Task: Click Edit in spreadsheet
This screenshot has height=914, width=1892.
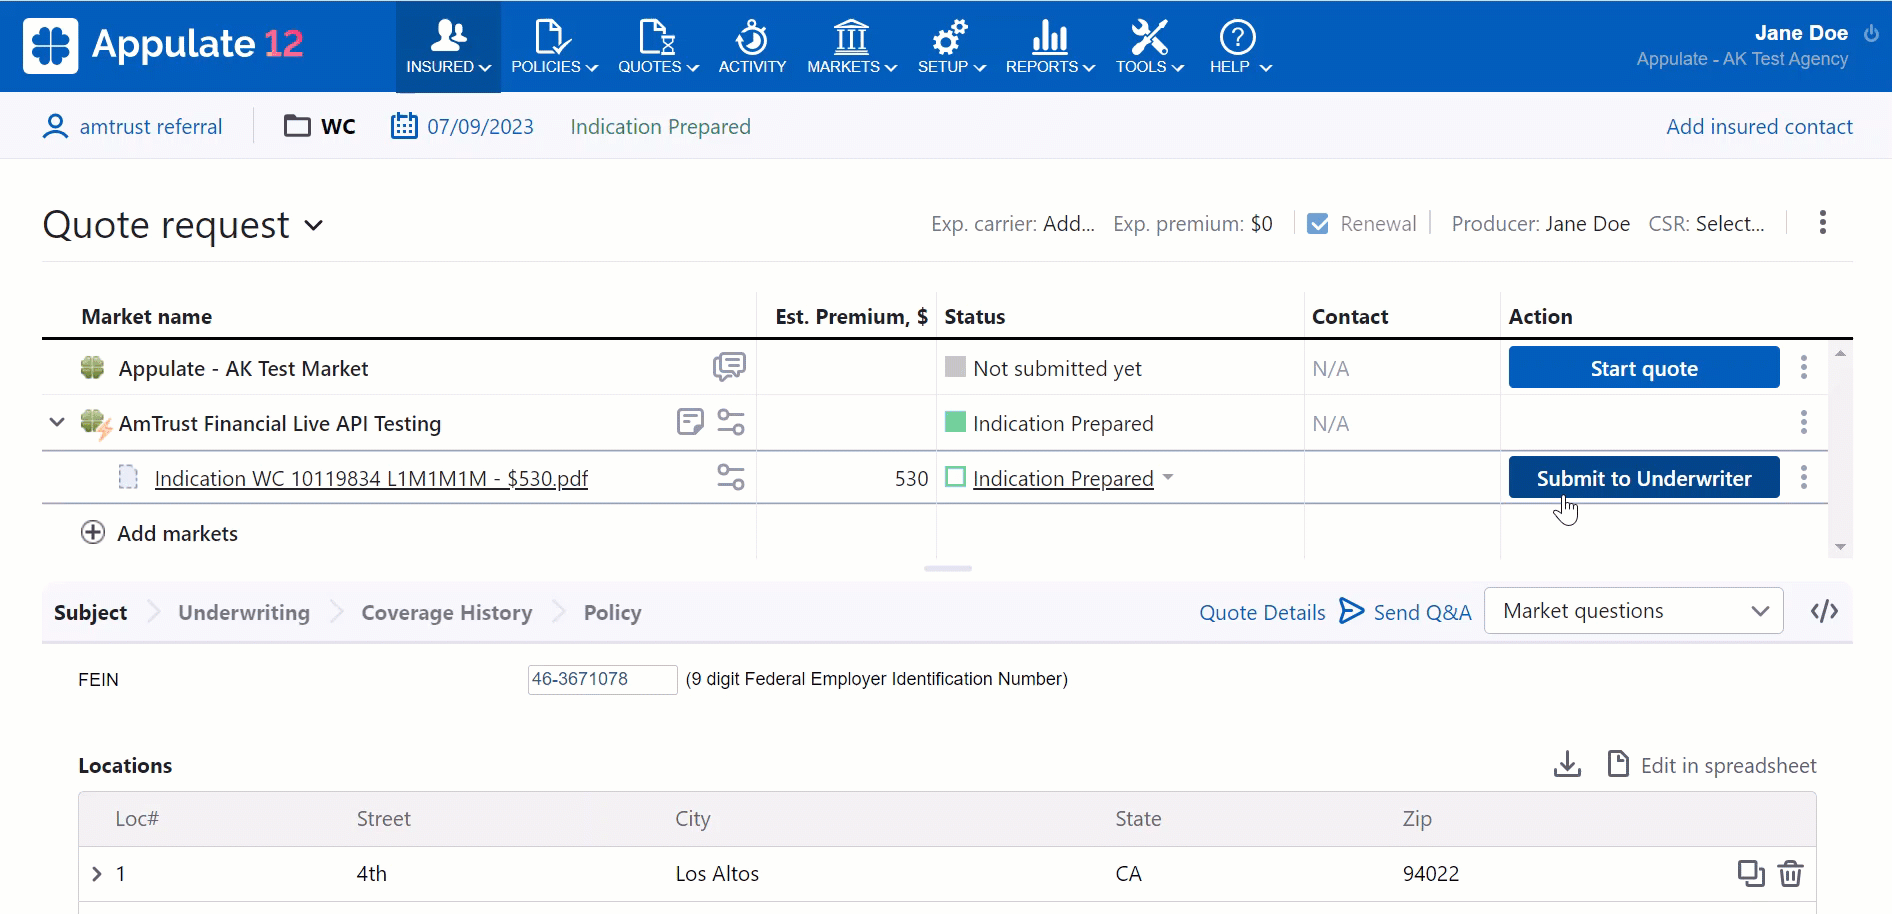Action: tap(1711, 765)
